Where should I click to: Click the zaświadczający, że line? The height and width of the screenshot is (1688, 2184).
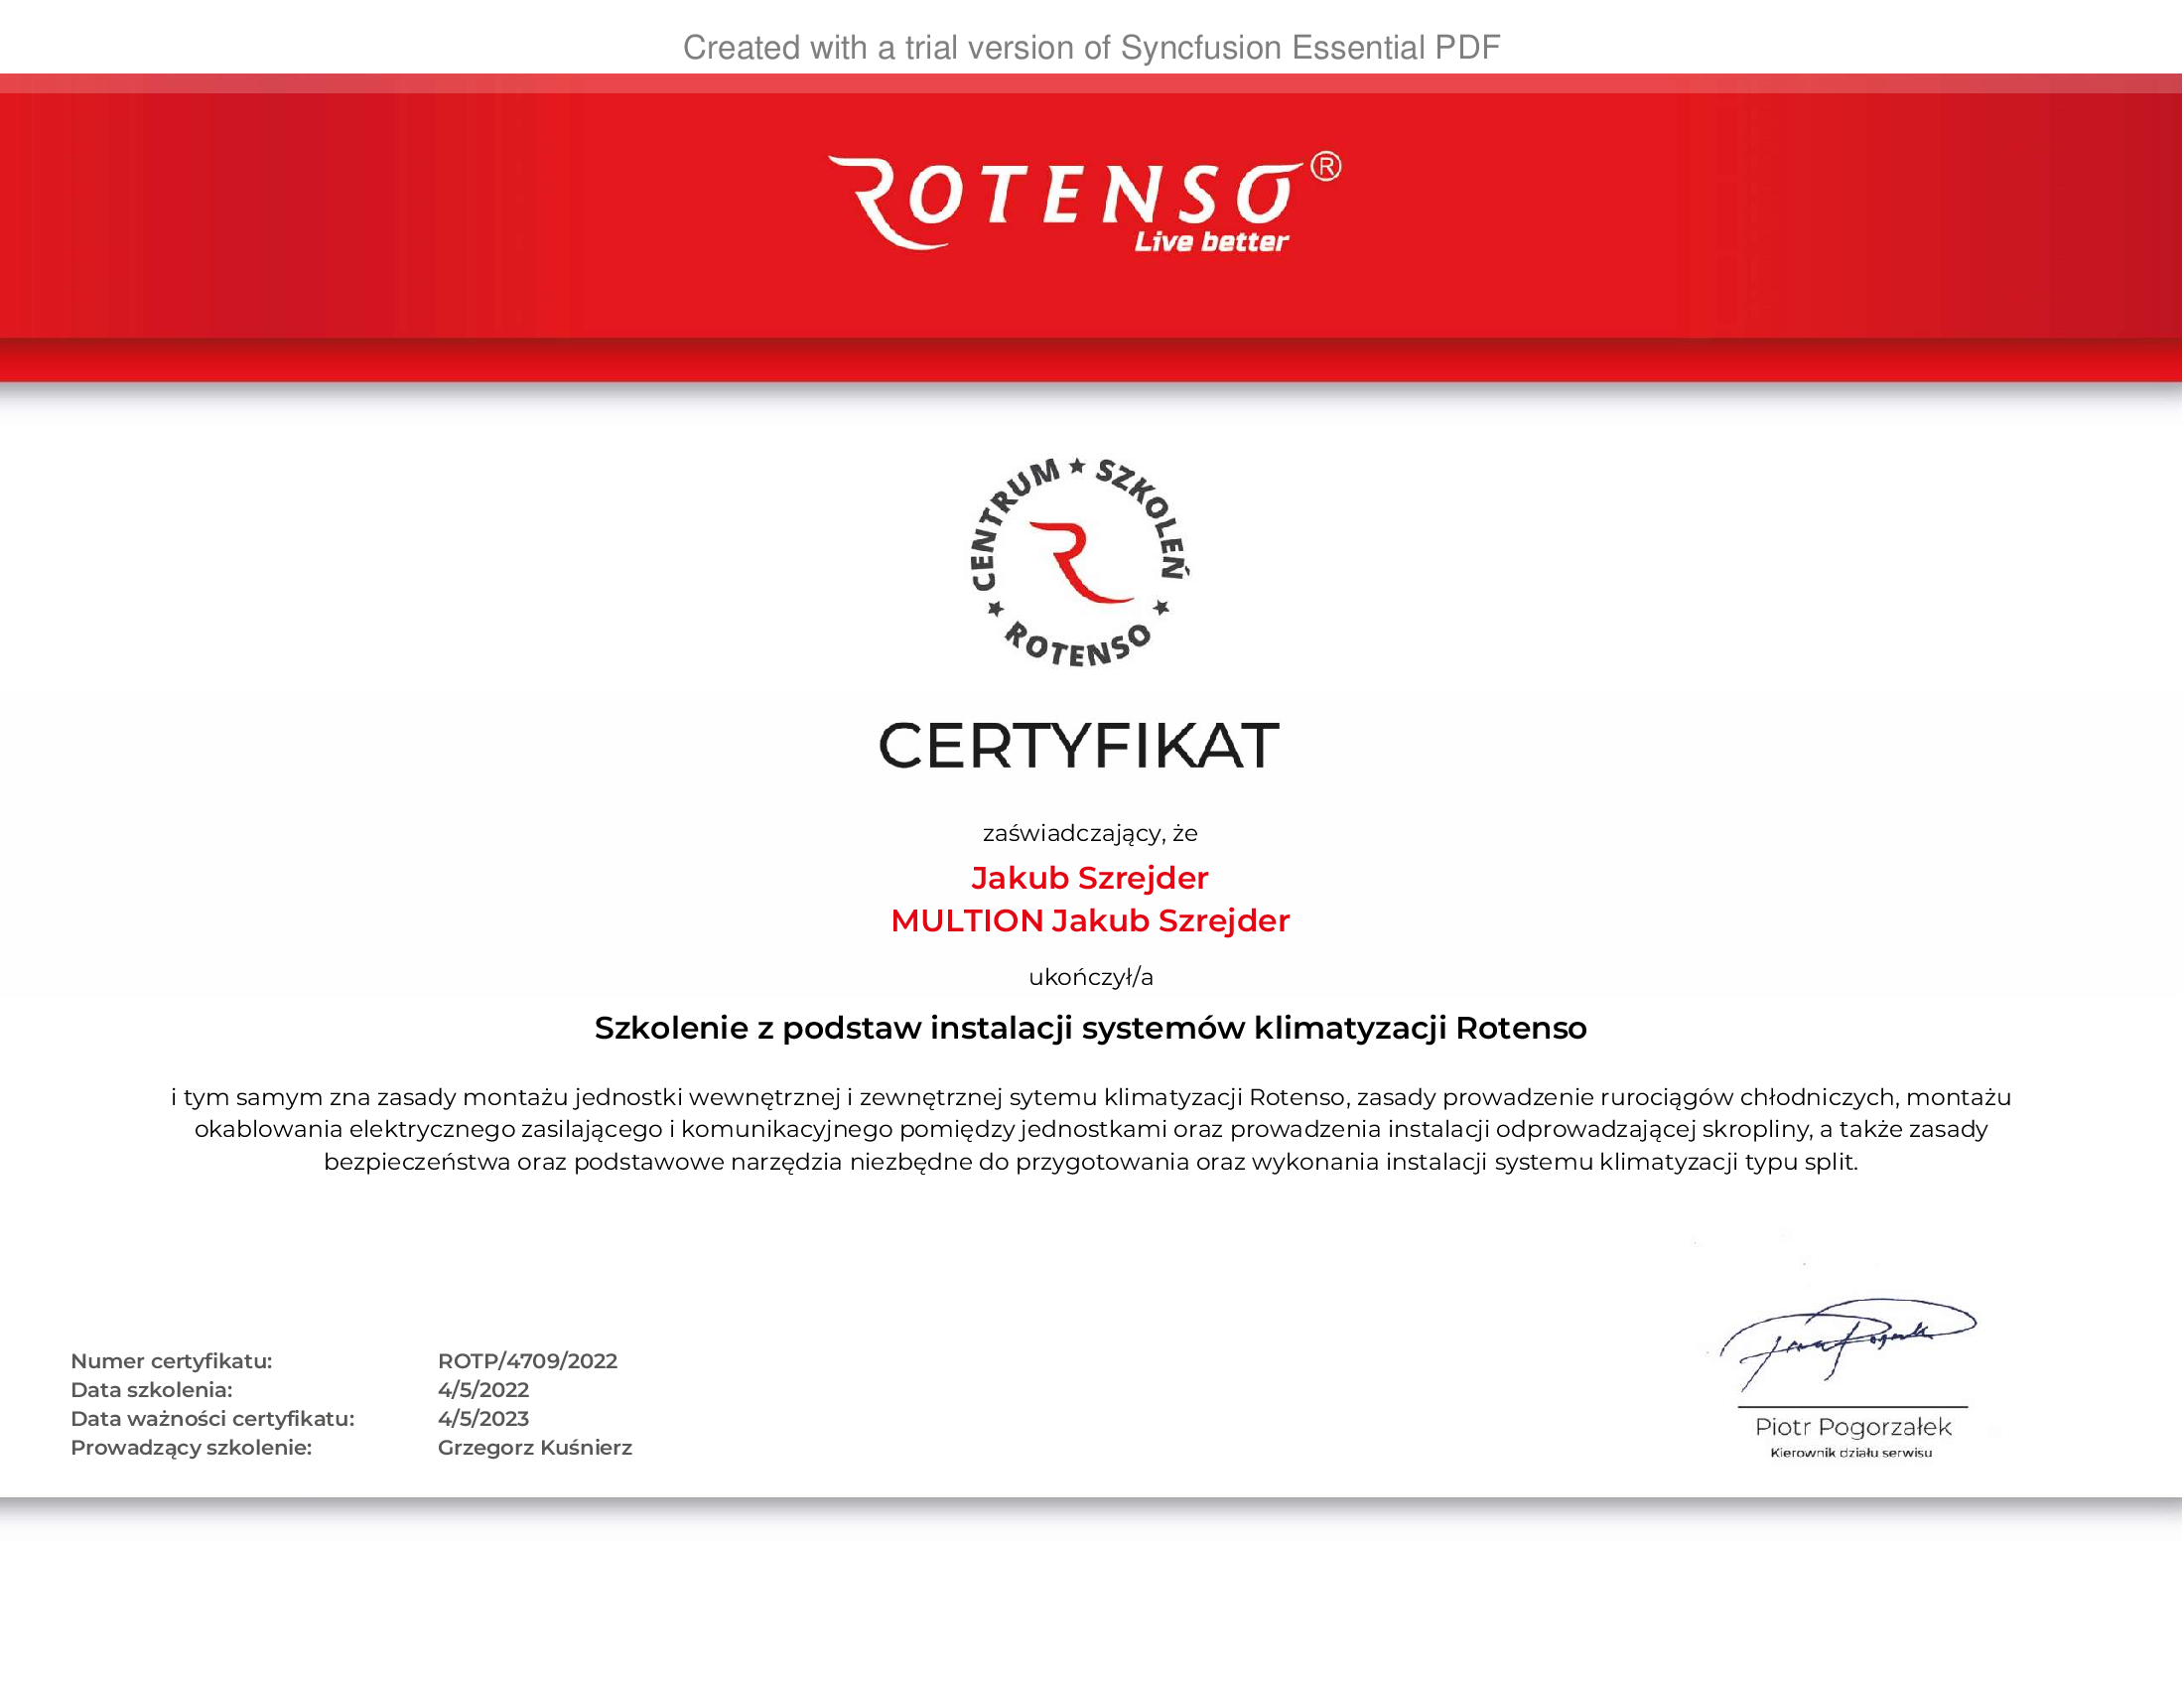point(1090,833)
